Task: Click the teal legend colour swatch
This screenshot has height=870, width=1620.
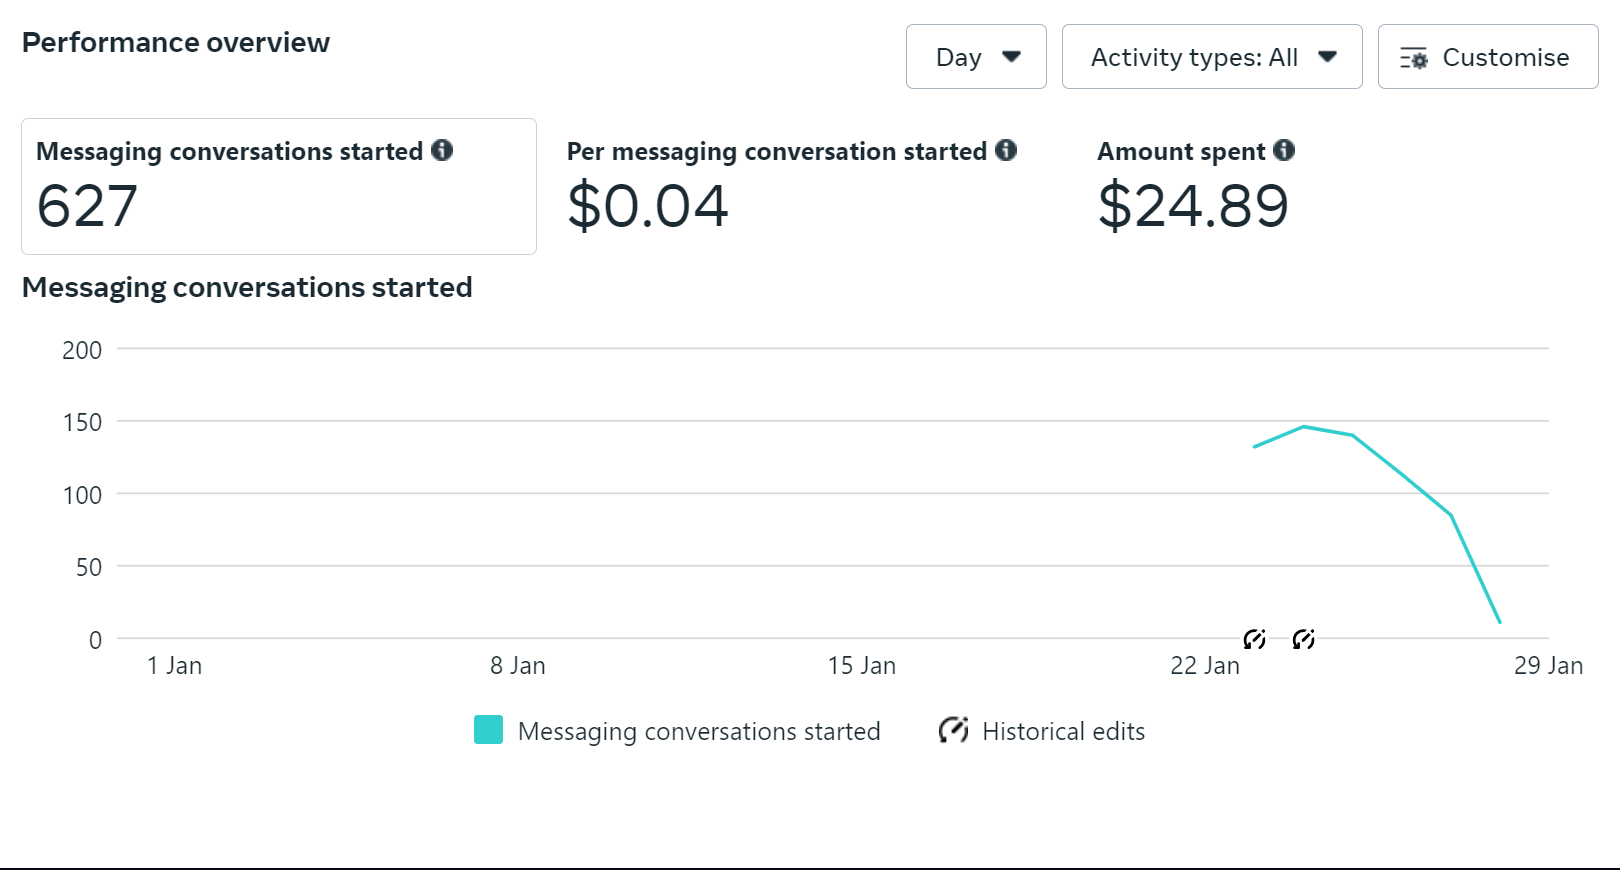Action: tap(488, 730)
